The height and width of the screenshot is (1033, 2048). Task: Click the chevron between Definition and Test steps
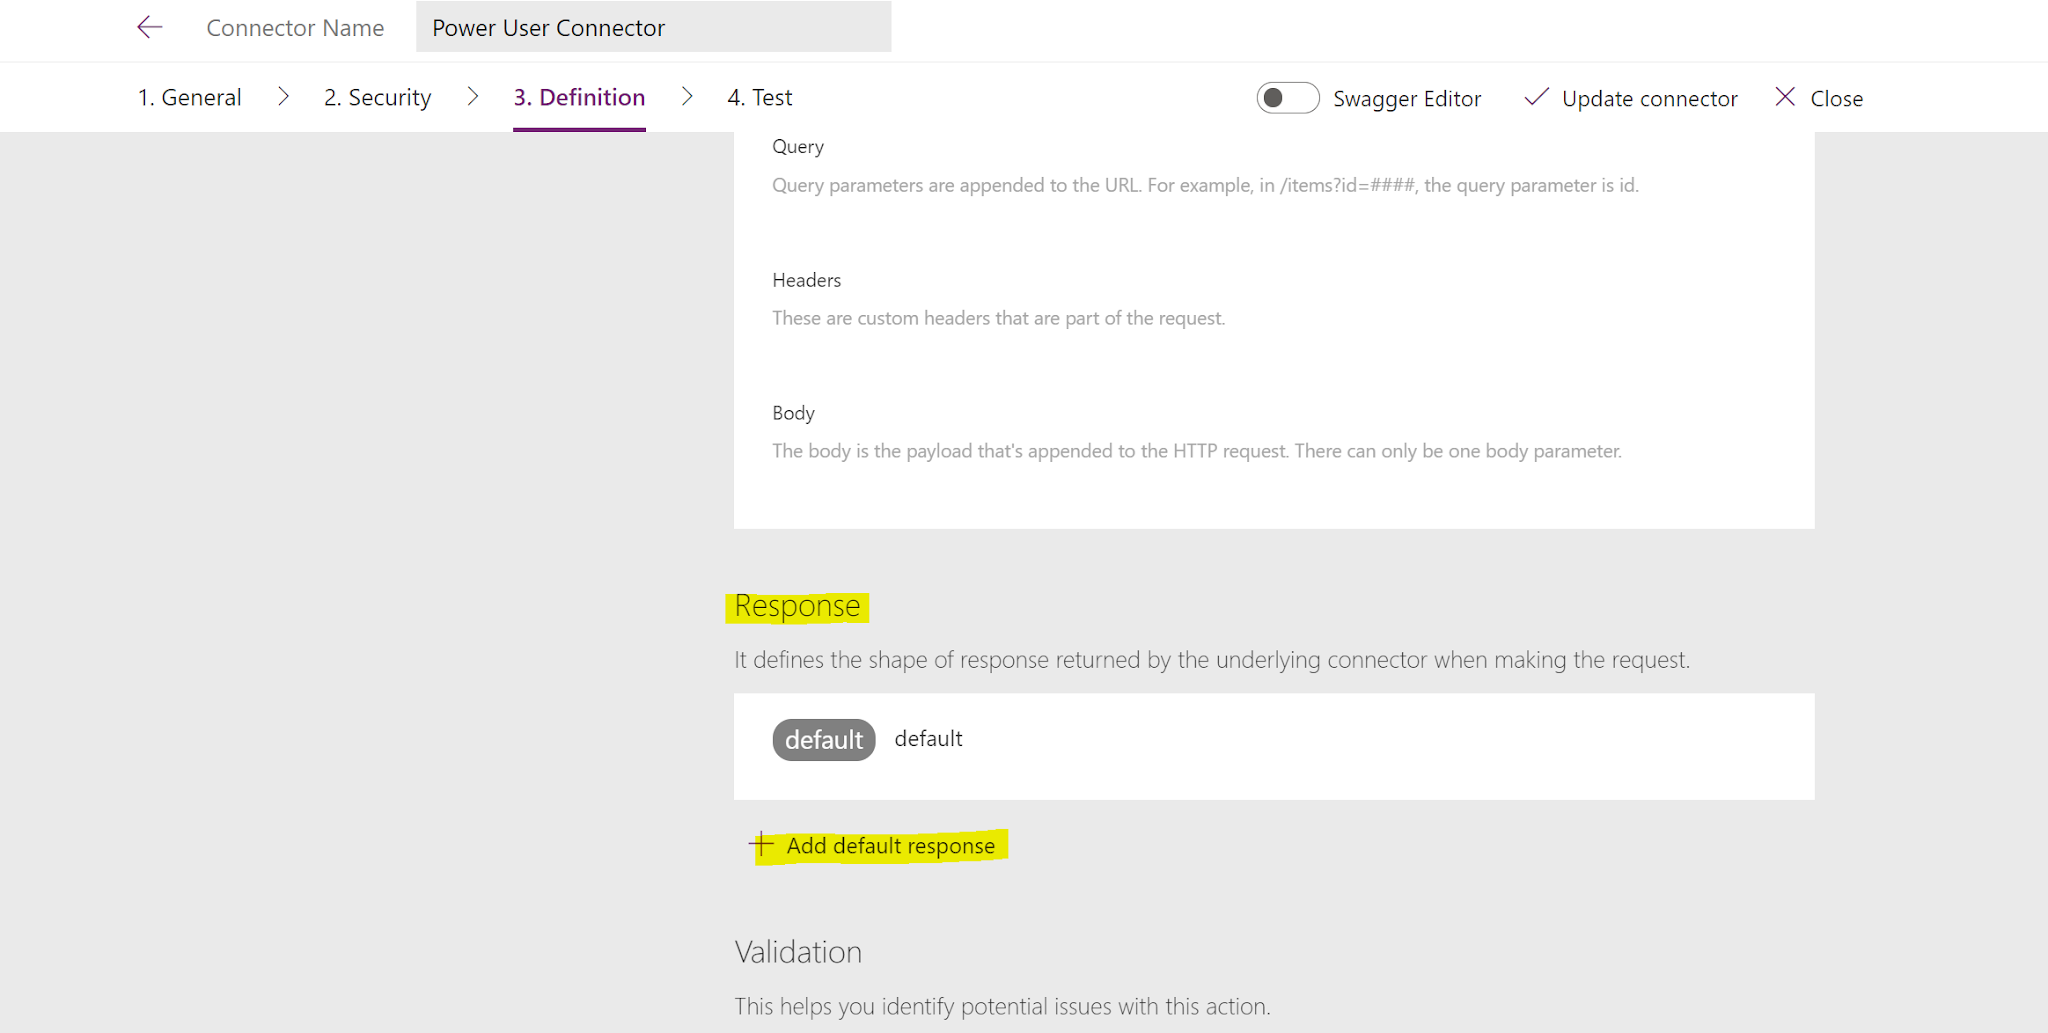pyautogui.click(x=687, y=96)
